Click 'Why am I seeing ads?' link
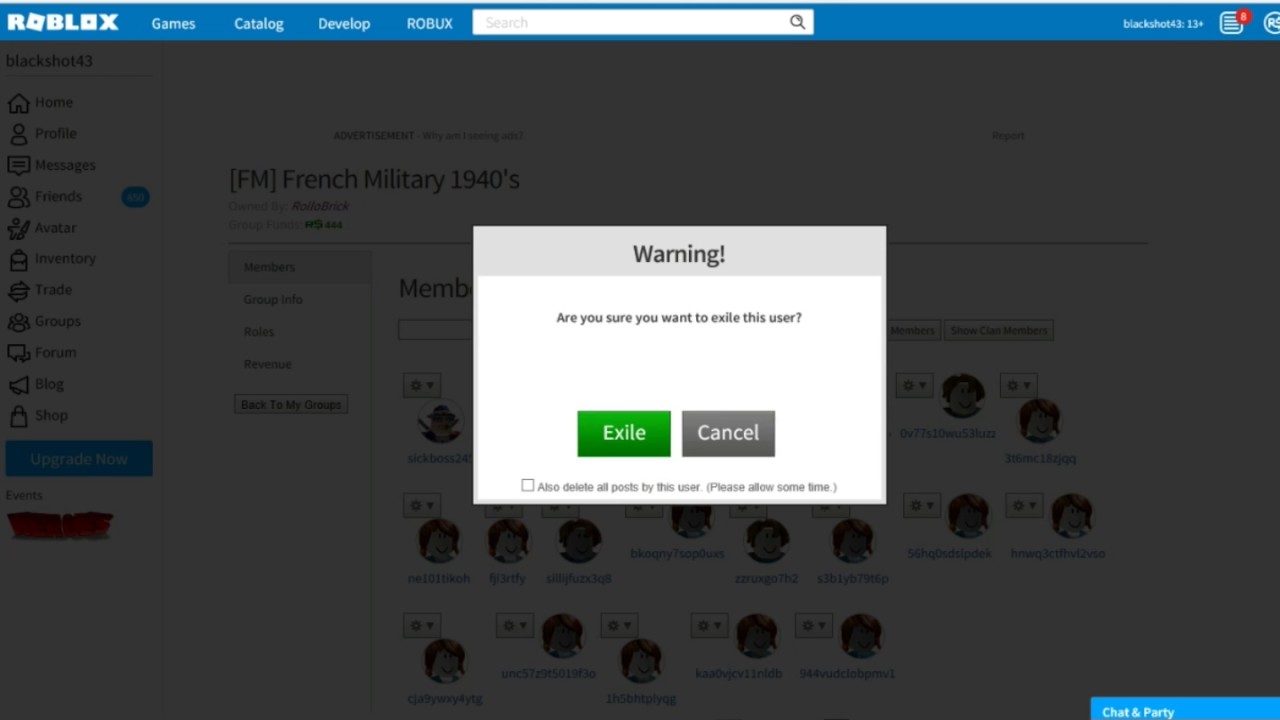Viewport: 1280px width, 720px height. (x=472, y=135)
